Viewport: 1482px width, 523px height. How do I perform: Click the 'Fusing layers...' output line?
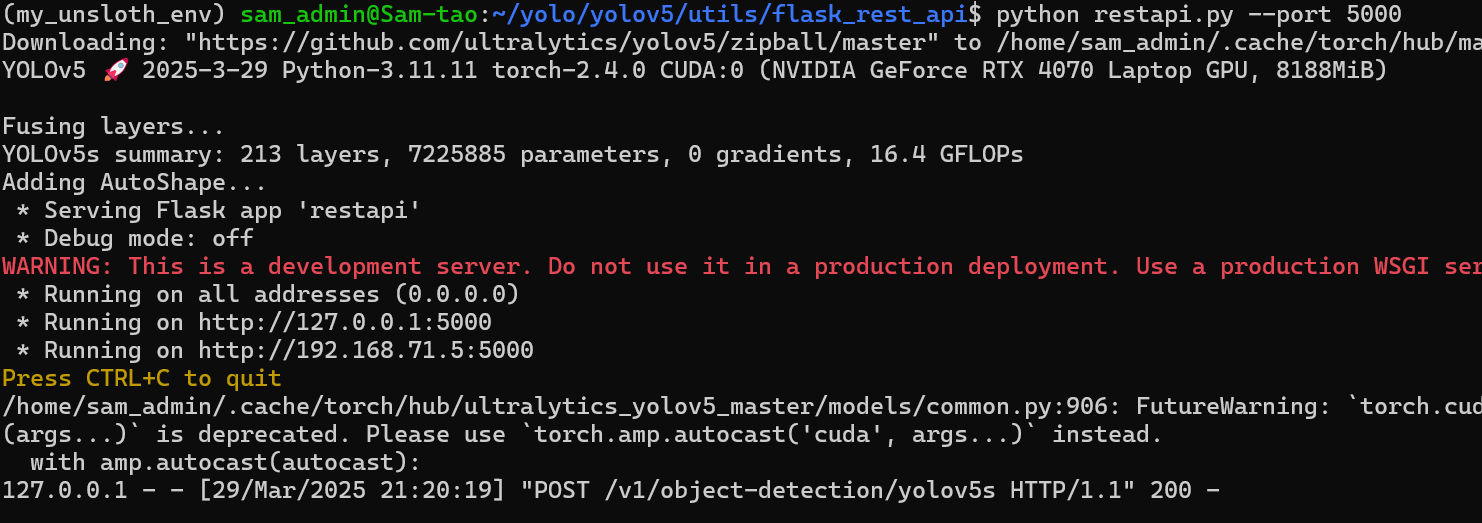(113, 127)
